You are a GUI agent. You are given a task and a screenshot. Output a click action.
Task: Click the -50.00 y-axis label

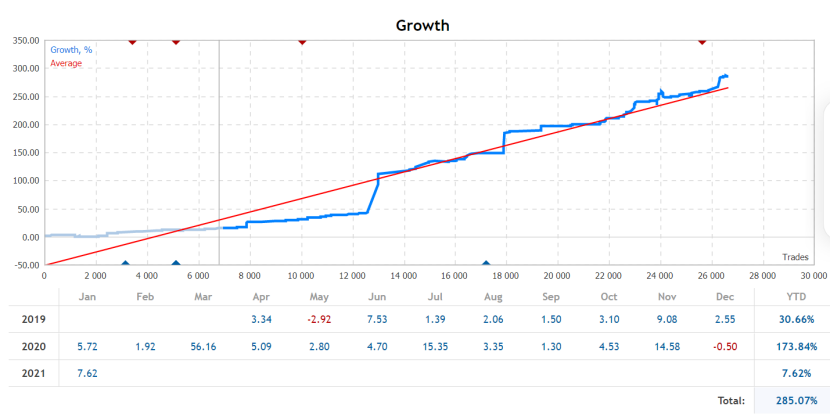click(26, 265)
